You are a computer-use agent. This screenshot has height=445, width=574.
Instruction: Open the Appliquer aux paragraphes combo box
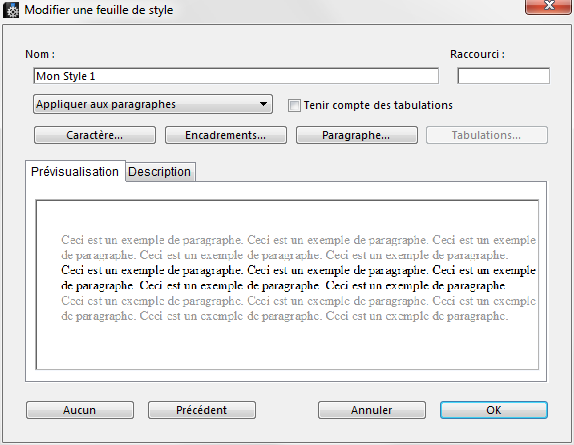153,104
